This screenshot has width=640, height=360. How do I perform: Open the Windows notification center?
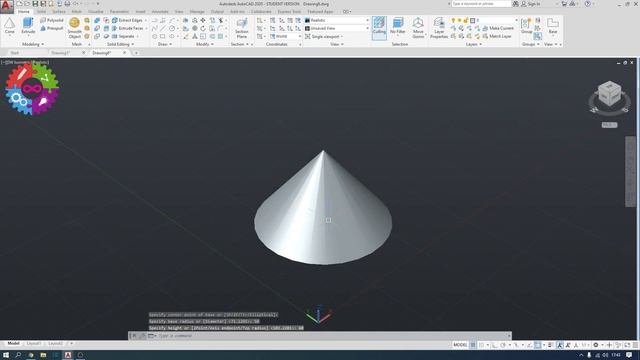pyautogui.click(x=629, y=355)
